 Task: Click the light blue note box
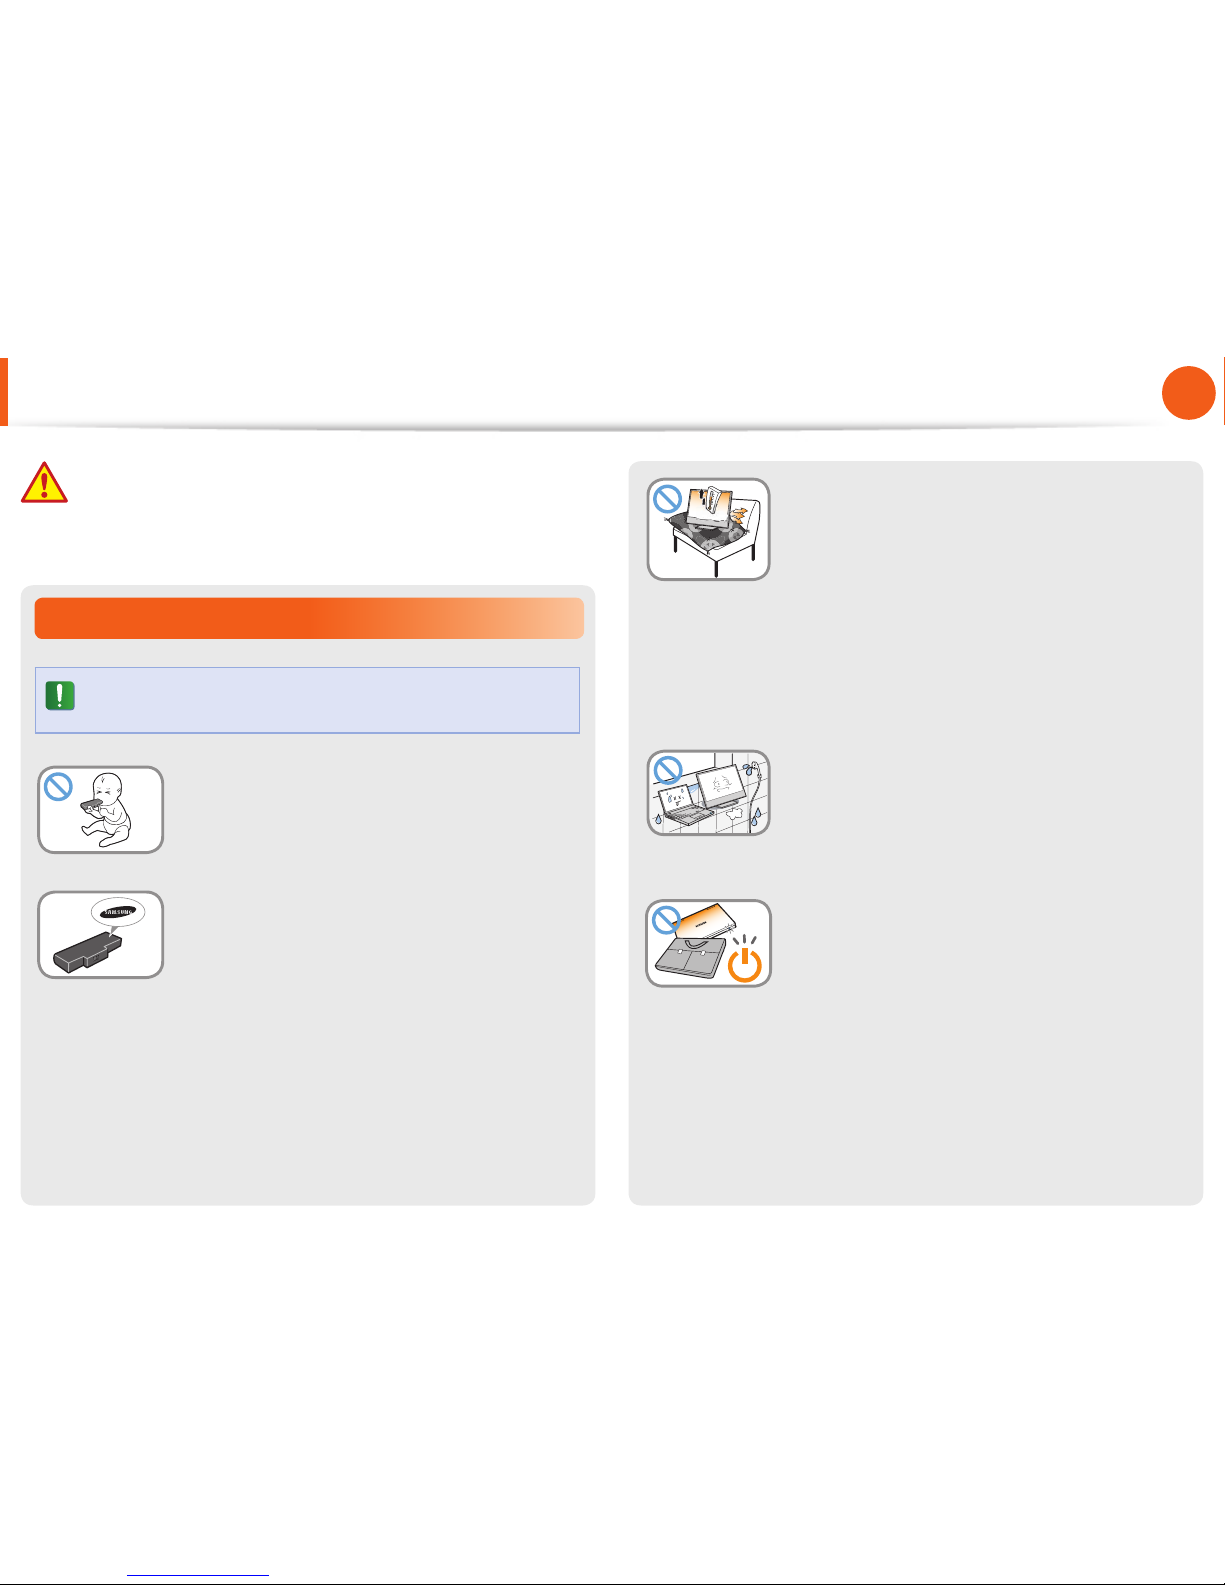(308, 700)
